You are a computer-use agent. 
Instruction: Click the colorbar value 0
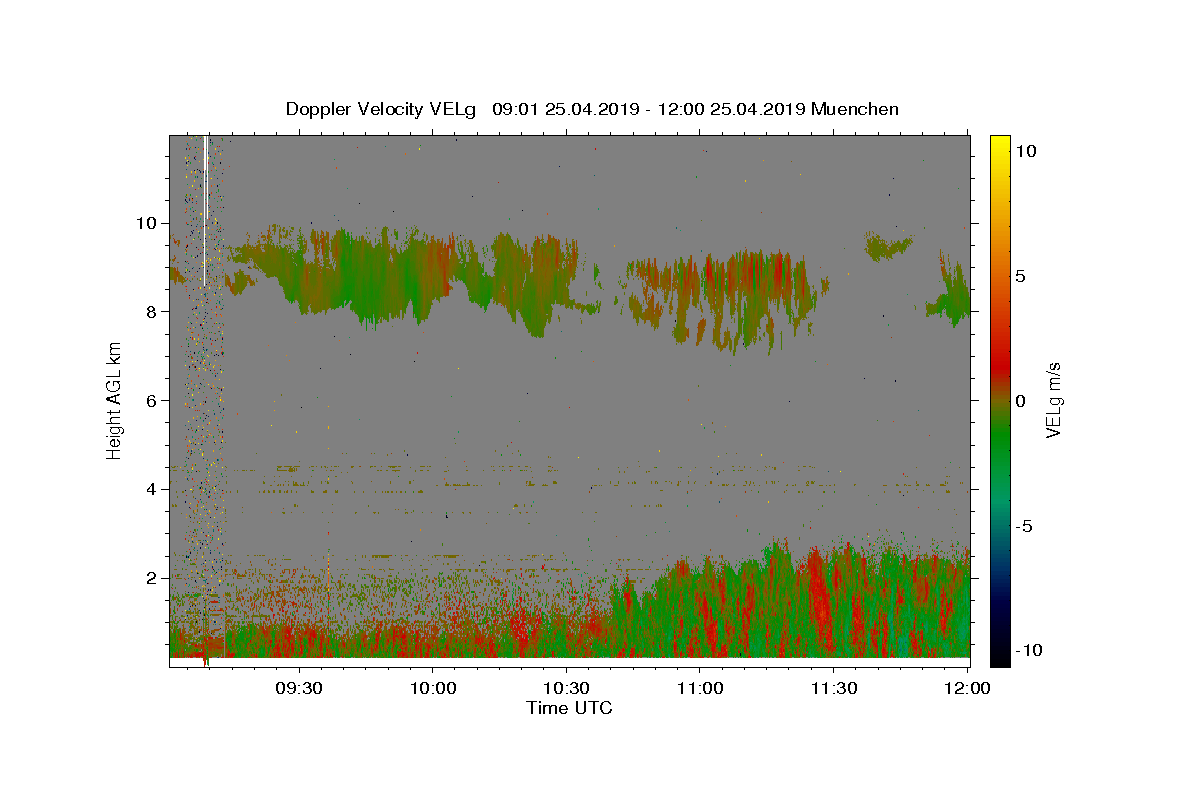click(1021, 401)
